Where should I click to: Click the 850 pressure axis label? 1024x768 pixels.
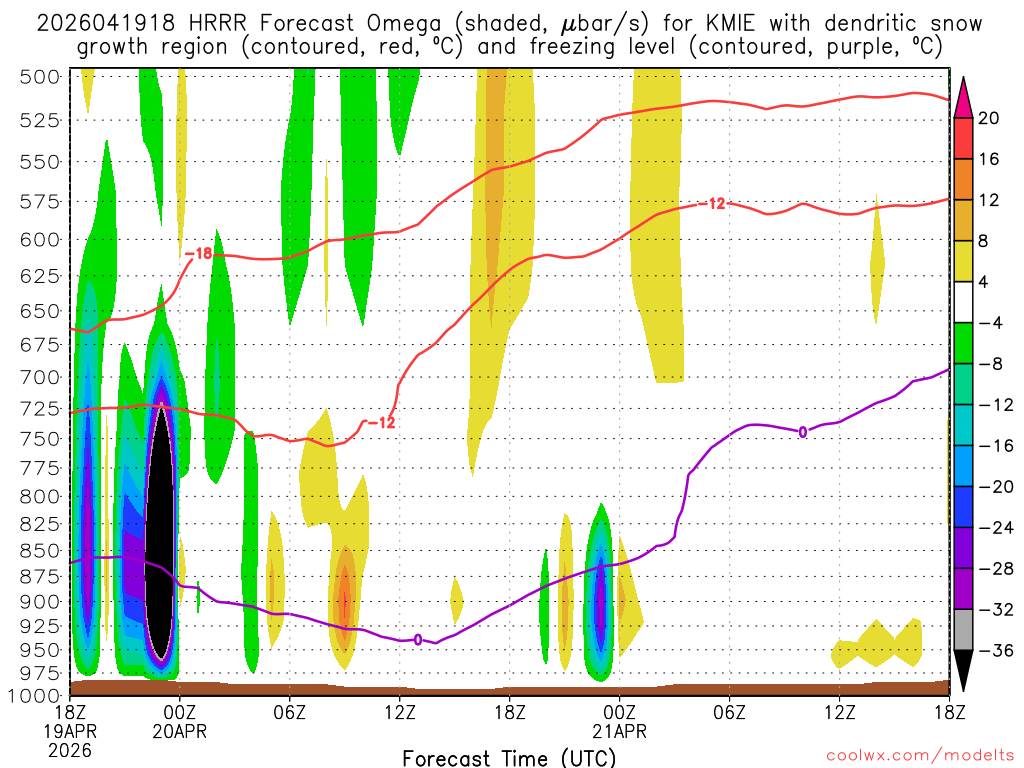tap(40, 551)
